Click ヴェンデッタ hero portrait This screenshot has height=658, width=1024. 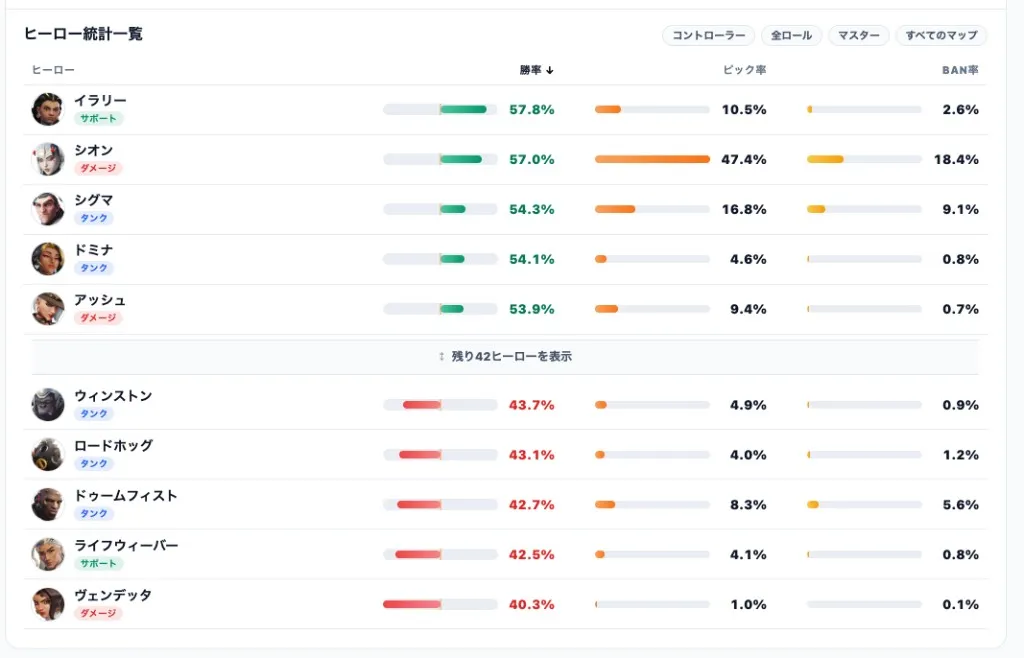[x=48, y=604]
